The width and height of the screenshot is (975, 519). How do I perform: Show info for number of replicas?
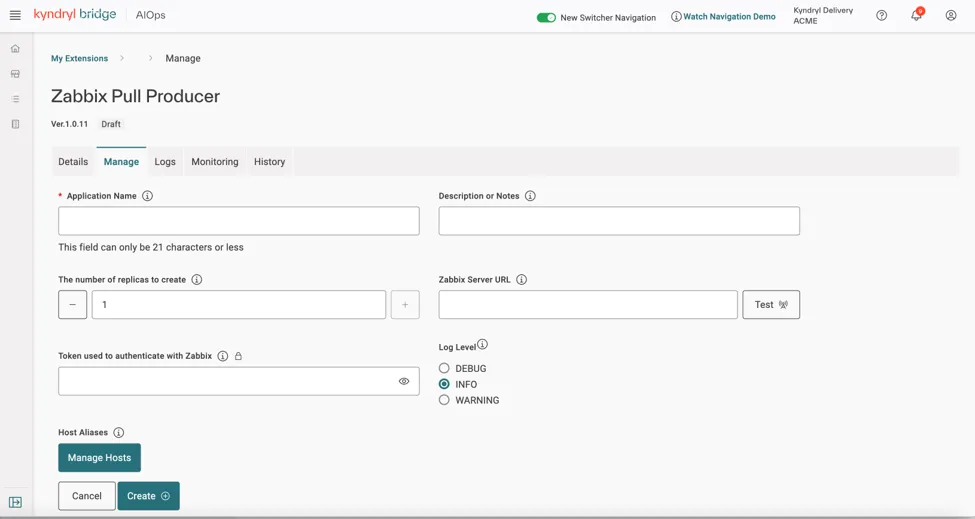point(196,280)
